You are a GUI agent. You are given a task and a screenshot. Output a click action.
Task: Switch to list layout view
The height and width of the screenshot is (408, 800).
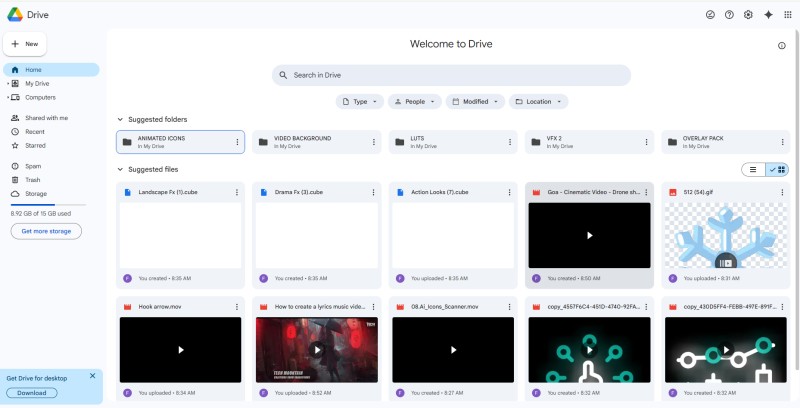[753, 169]
